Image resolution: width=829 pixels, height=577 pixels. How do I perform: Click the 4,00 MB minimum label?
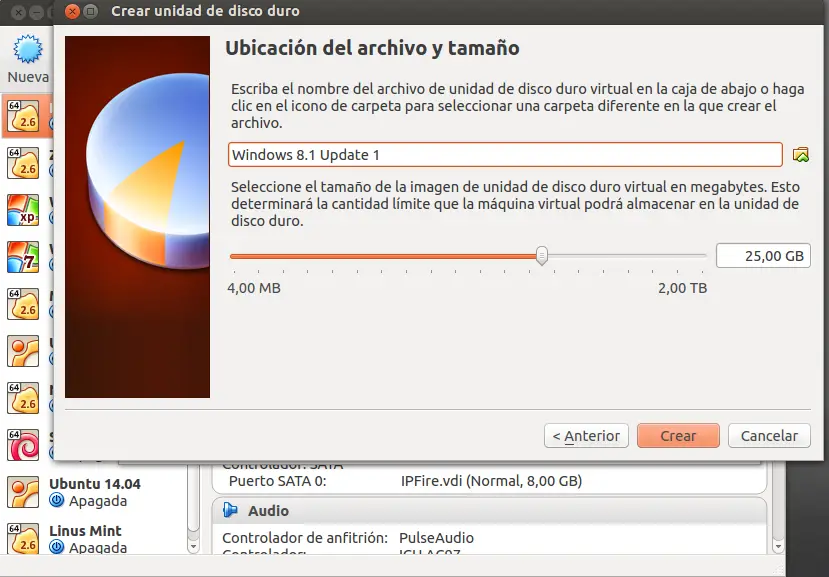click(254, 288)
